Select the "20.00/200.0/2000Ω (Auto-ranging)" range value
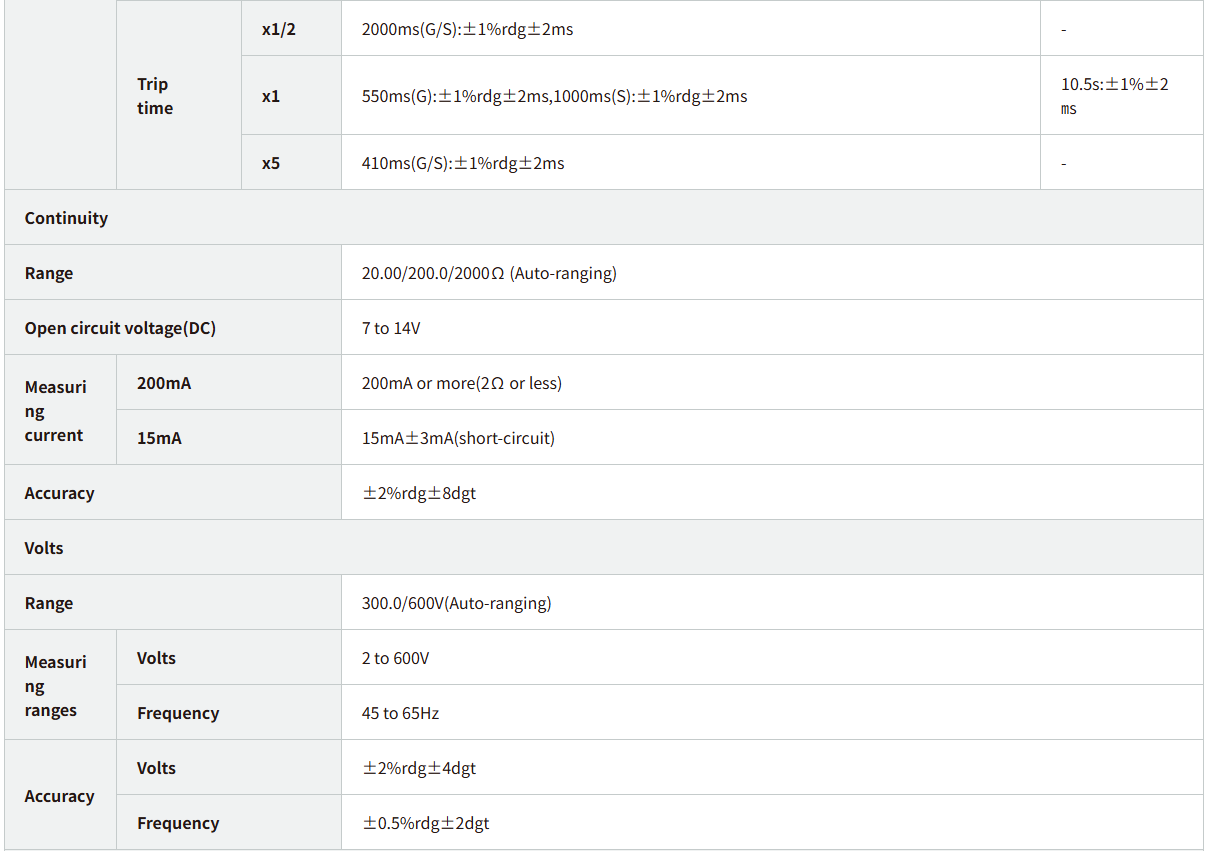 (488, 273)
